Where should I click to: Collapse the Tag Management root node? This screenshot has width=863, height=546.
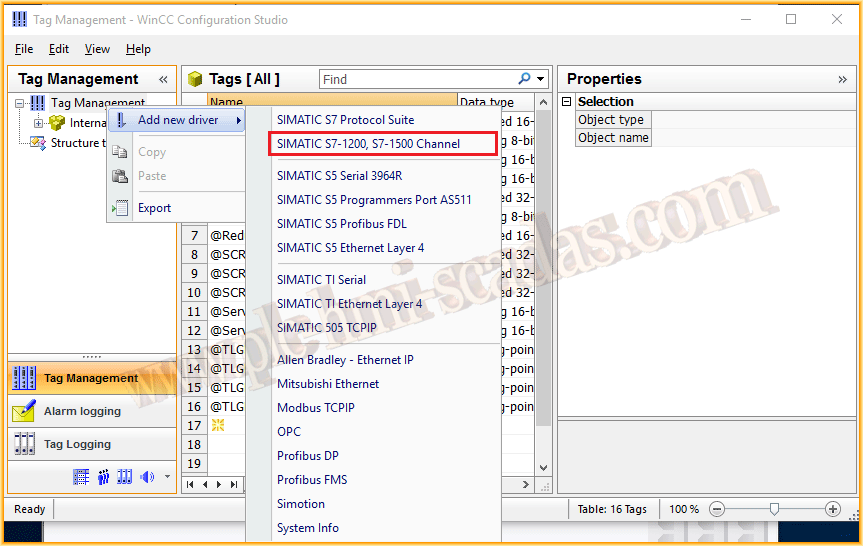click(x=20, y=103)
